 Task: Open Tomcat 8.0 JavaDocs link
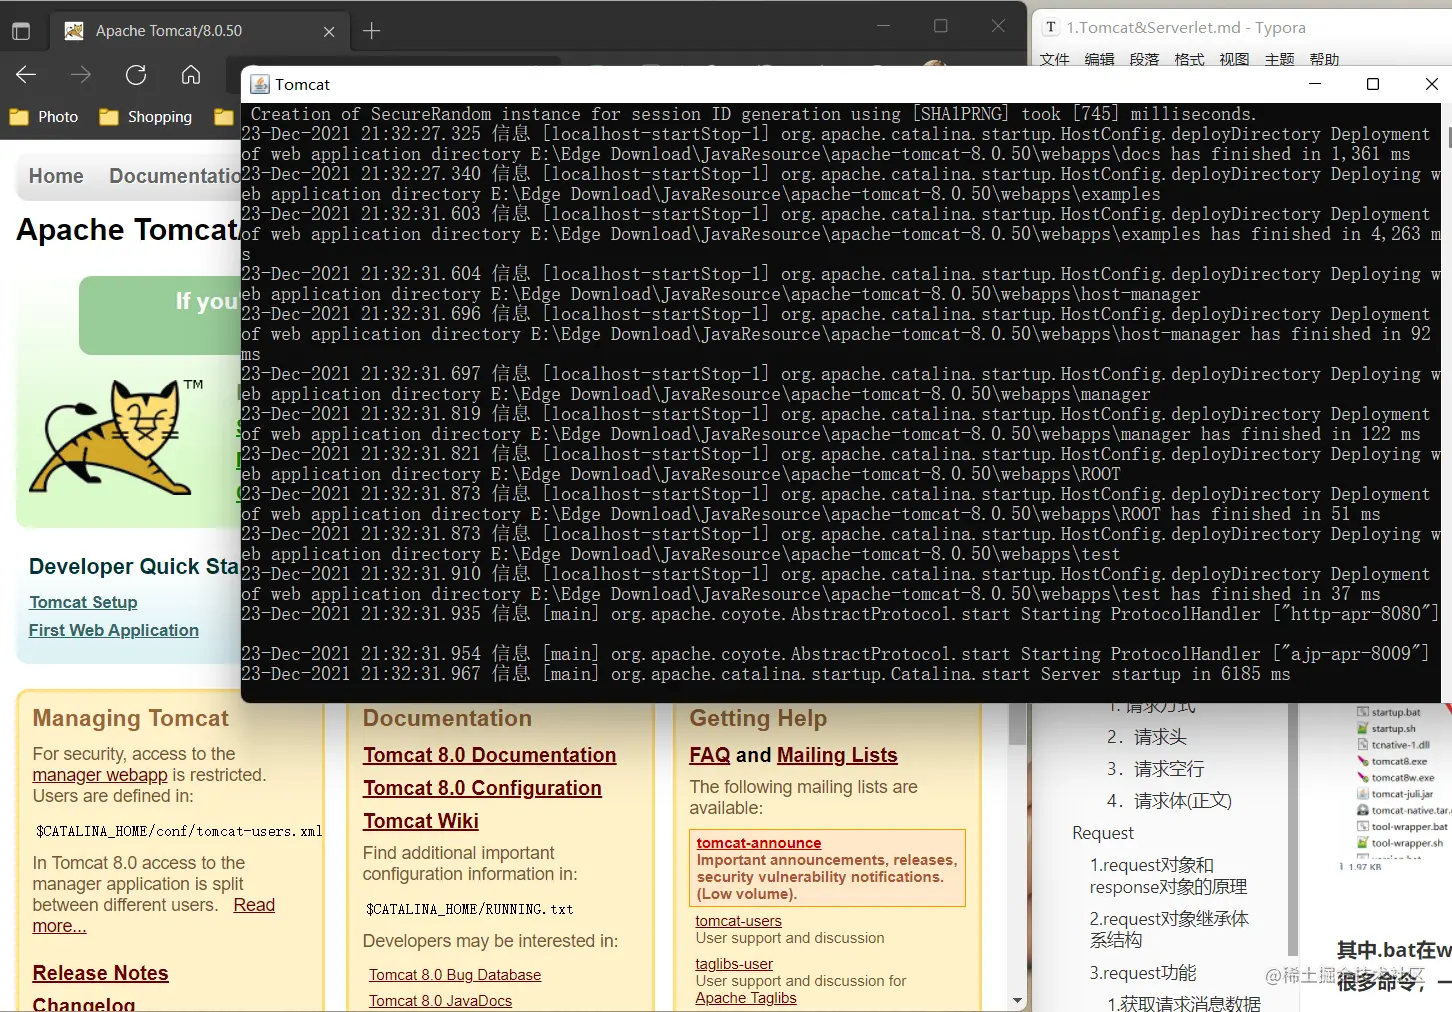(440, 1001)
